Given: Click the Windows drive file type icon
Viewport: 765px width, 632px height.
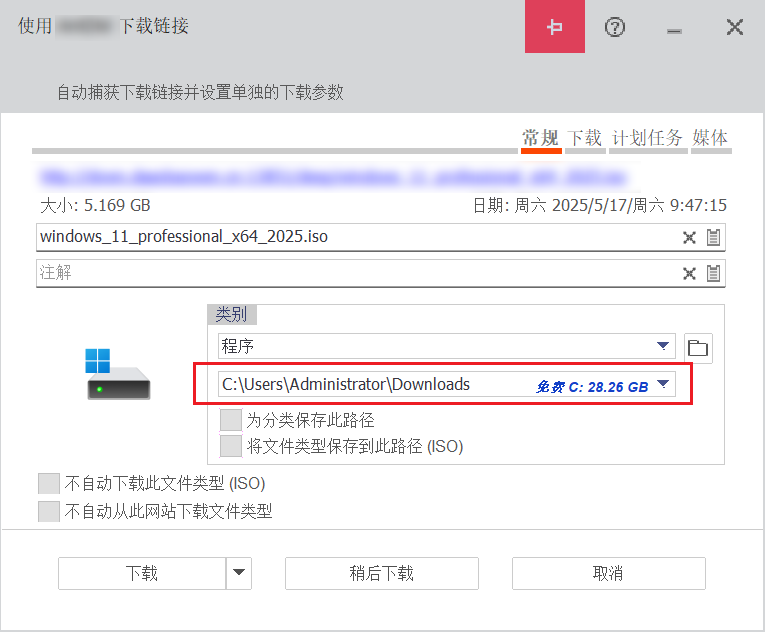Looking at the screenshot, I should [118, 374].
